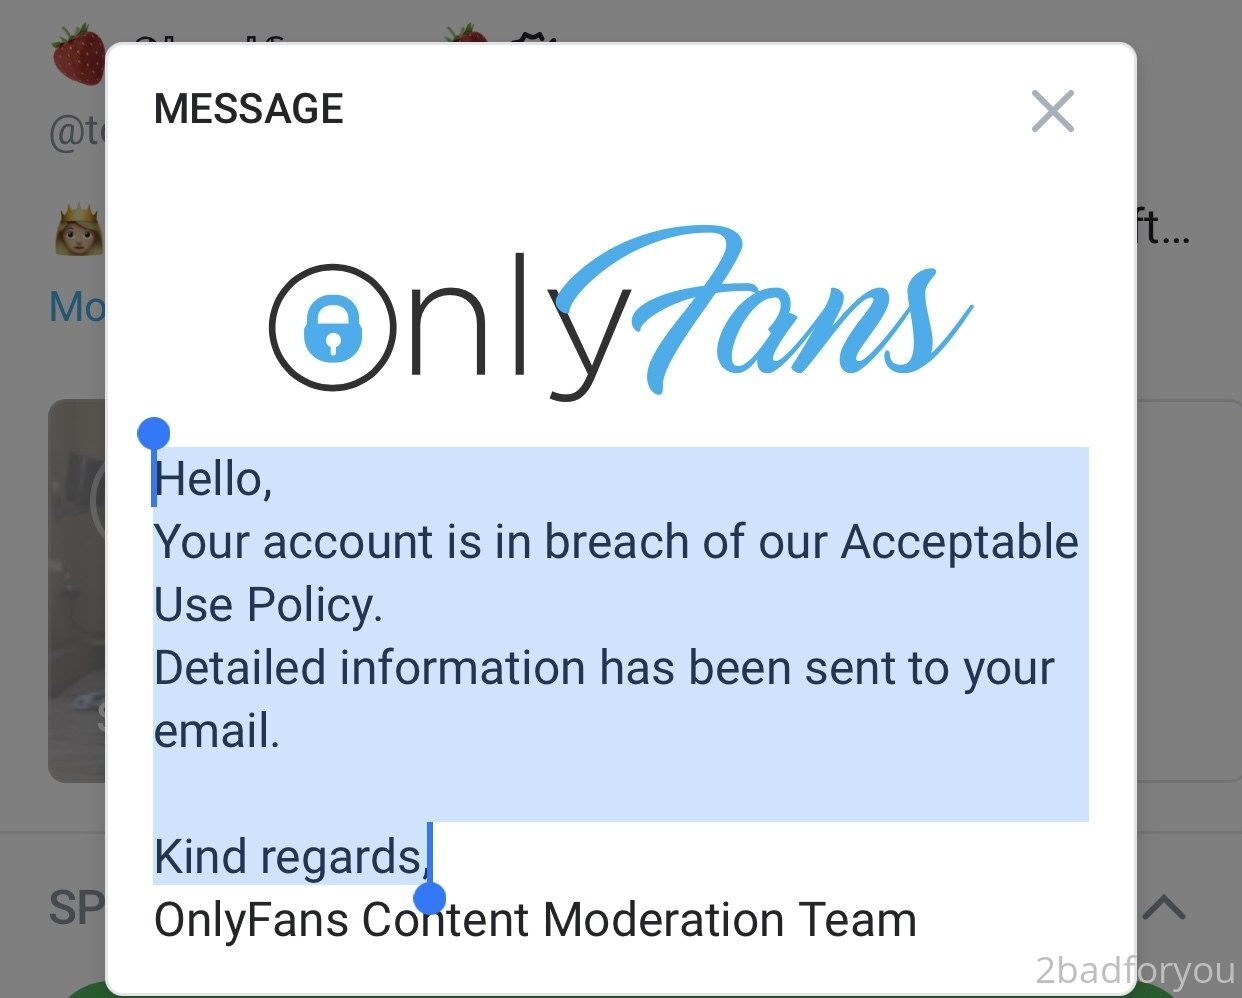Viewport: 1242px width, 998px height.
Task: Tap the bottom text selection end handle
Action: click(429, 898)
